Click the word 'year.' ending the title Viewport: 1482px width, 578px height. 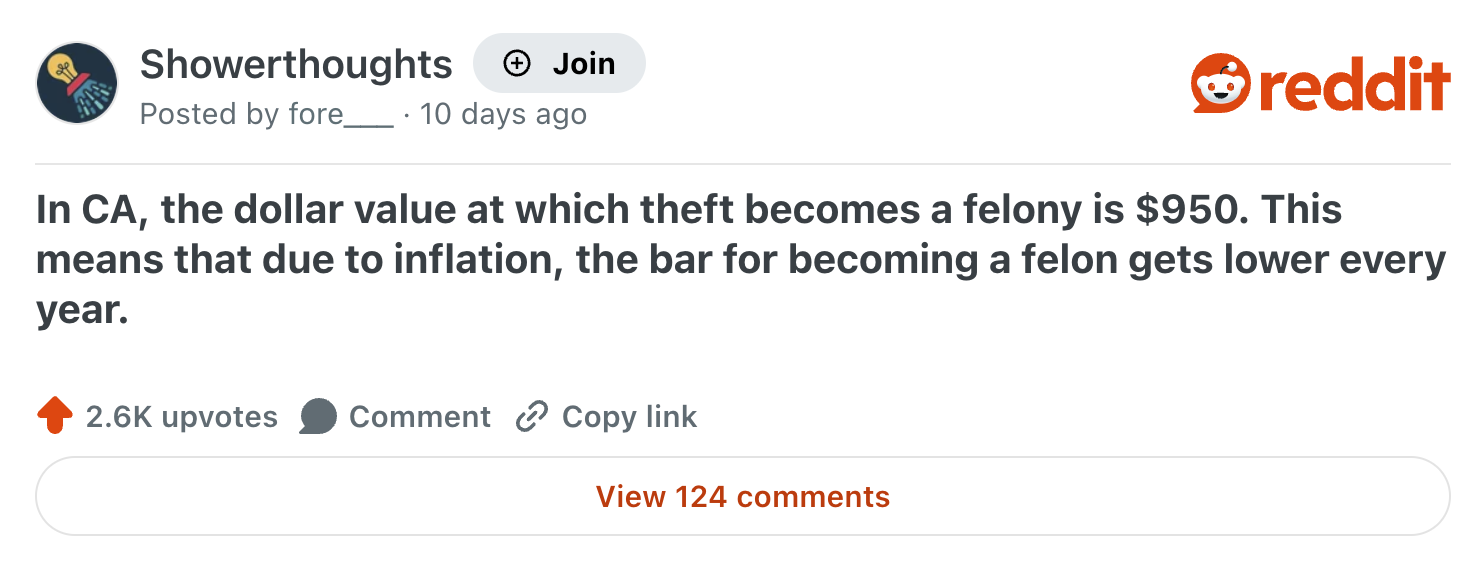[83, 311]
